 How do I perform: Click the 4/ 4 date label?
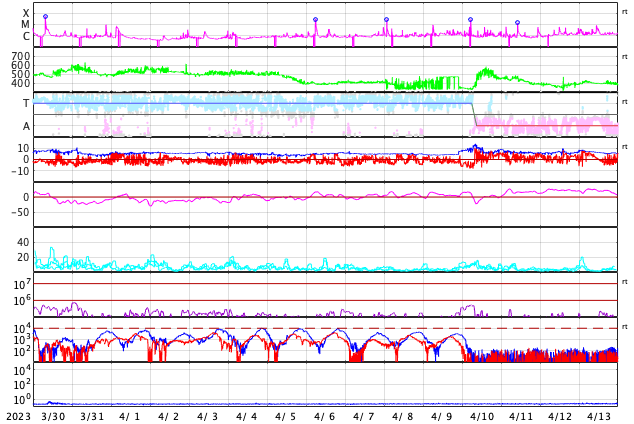pyautogui.click(x=247, y=417)
